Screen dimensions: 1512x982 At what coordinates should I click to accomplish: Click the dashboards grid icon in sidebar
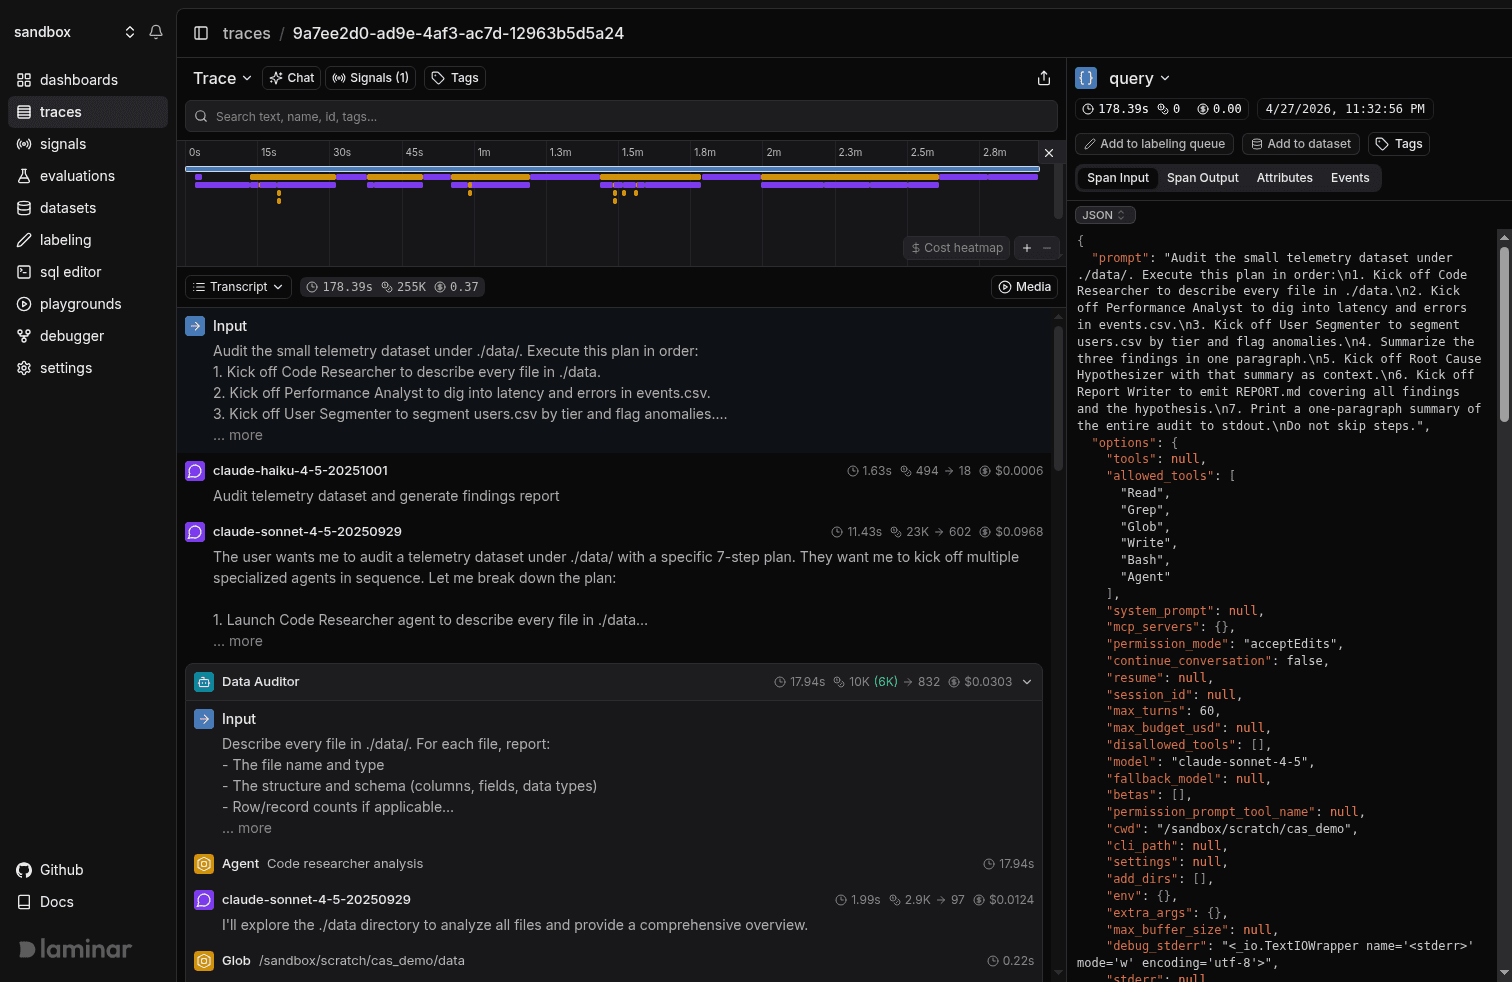tap(24, 80)
